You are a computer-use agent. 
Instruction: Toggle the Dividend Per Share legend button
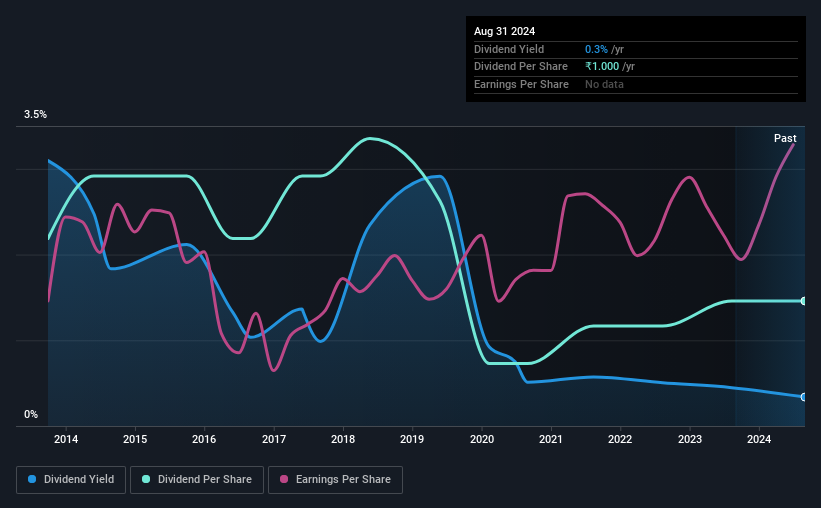pyautogui.click(x=197, y=480)
